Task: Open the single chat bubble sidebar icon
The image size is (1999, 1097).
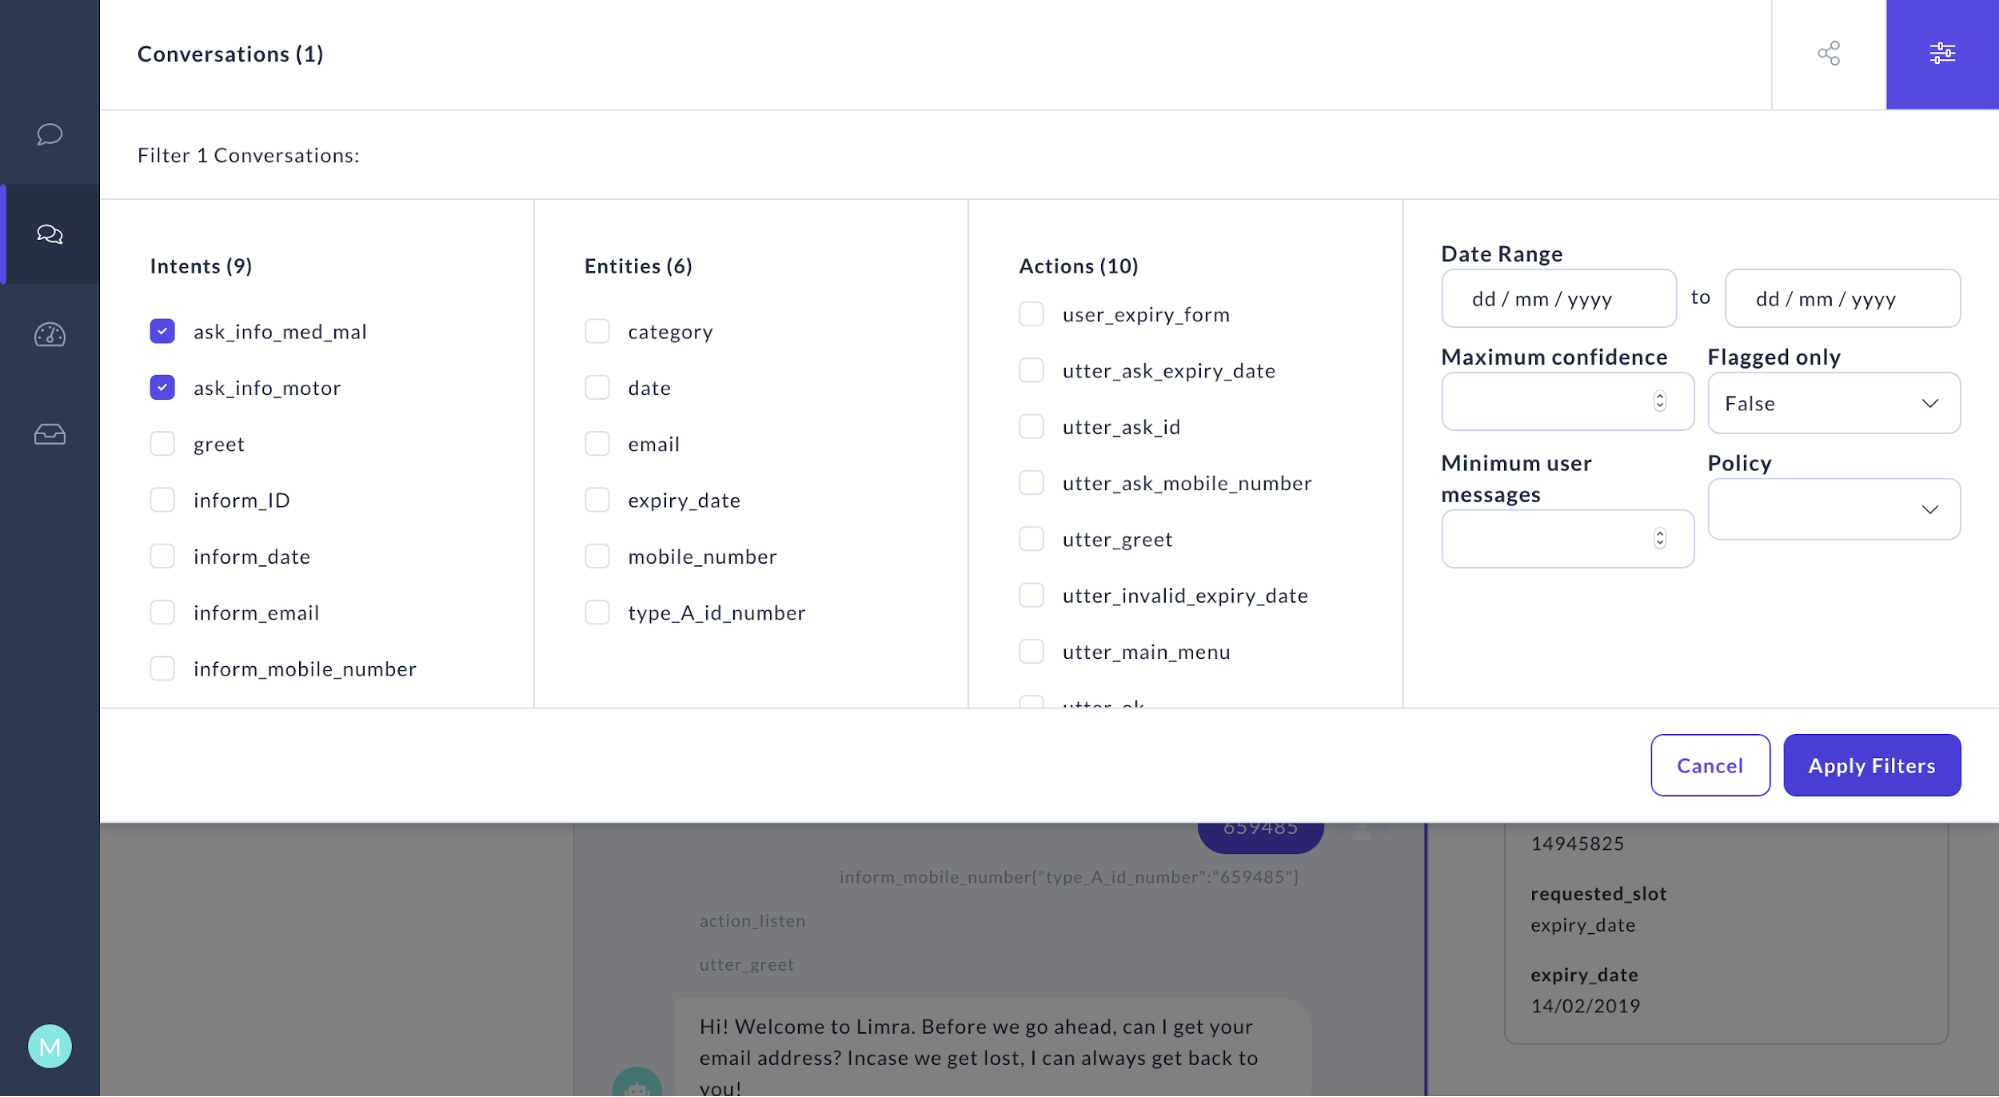Action: point(50,134)
